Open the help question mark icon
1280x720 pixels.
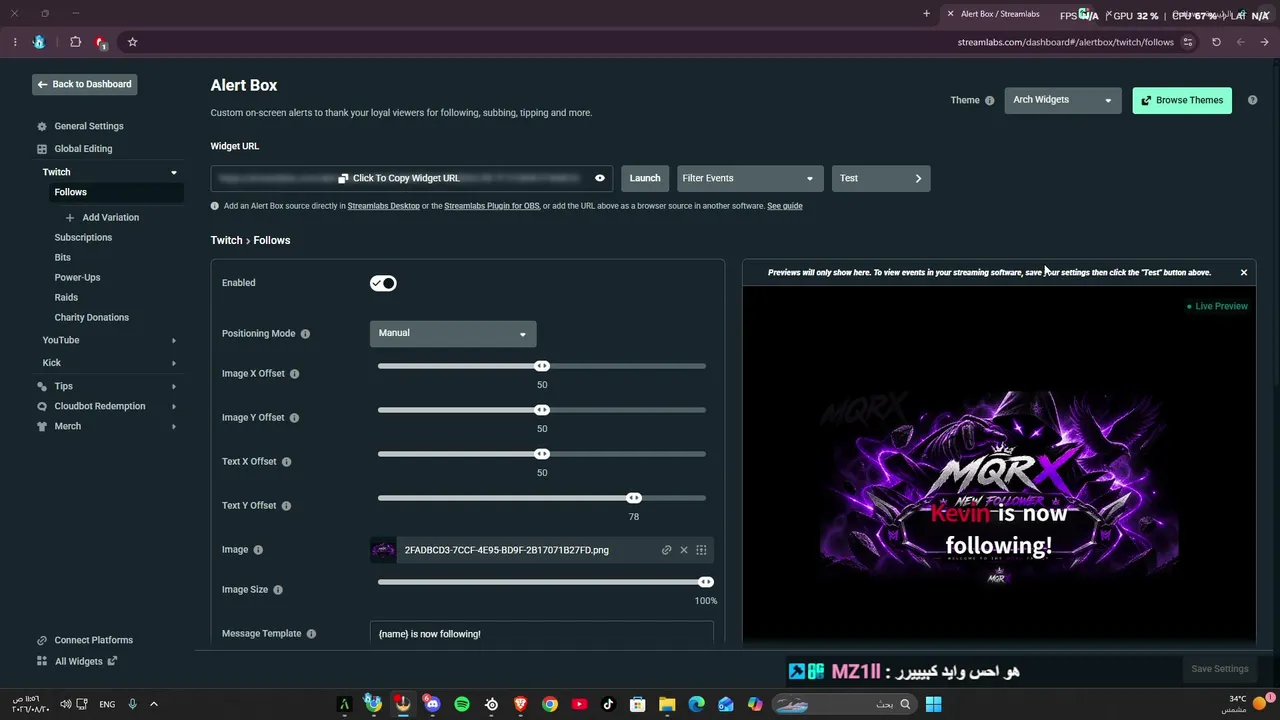1252,100
